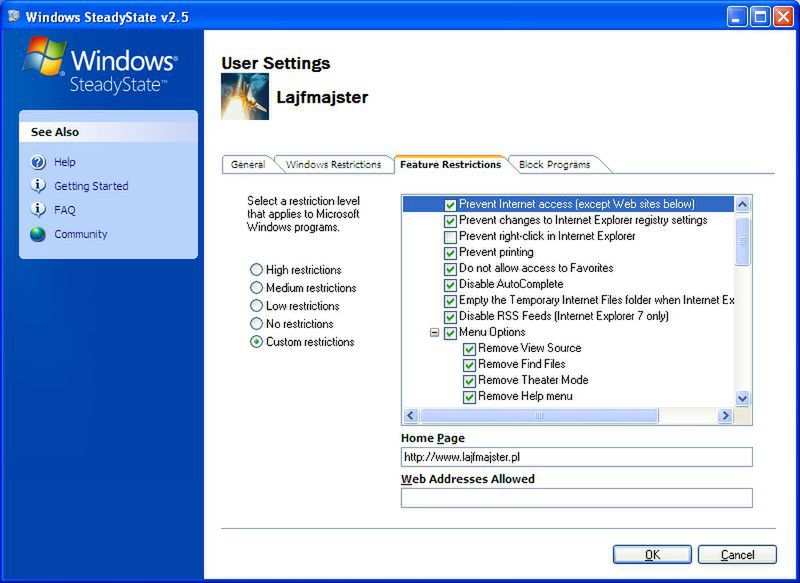Switch to the General tab

(248, 165)
